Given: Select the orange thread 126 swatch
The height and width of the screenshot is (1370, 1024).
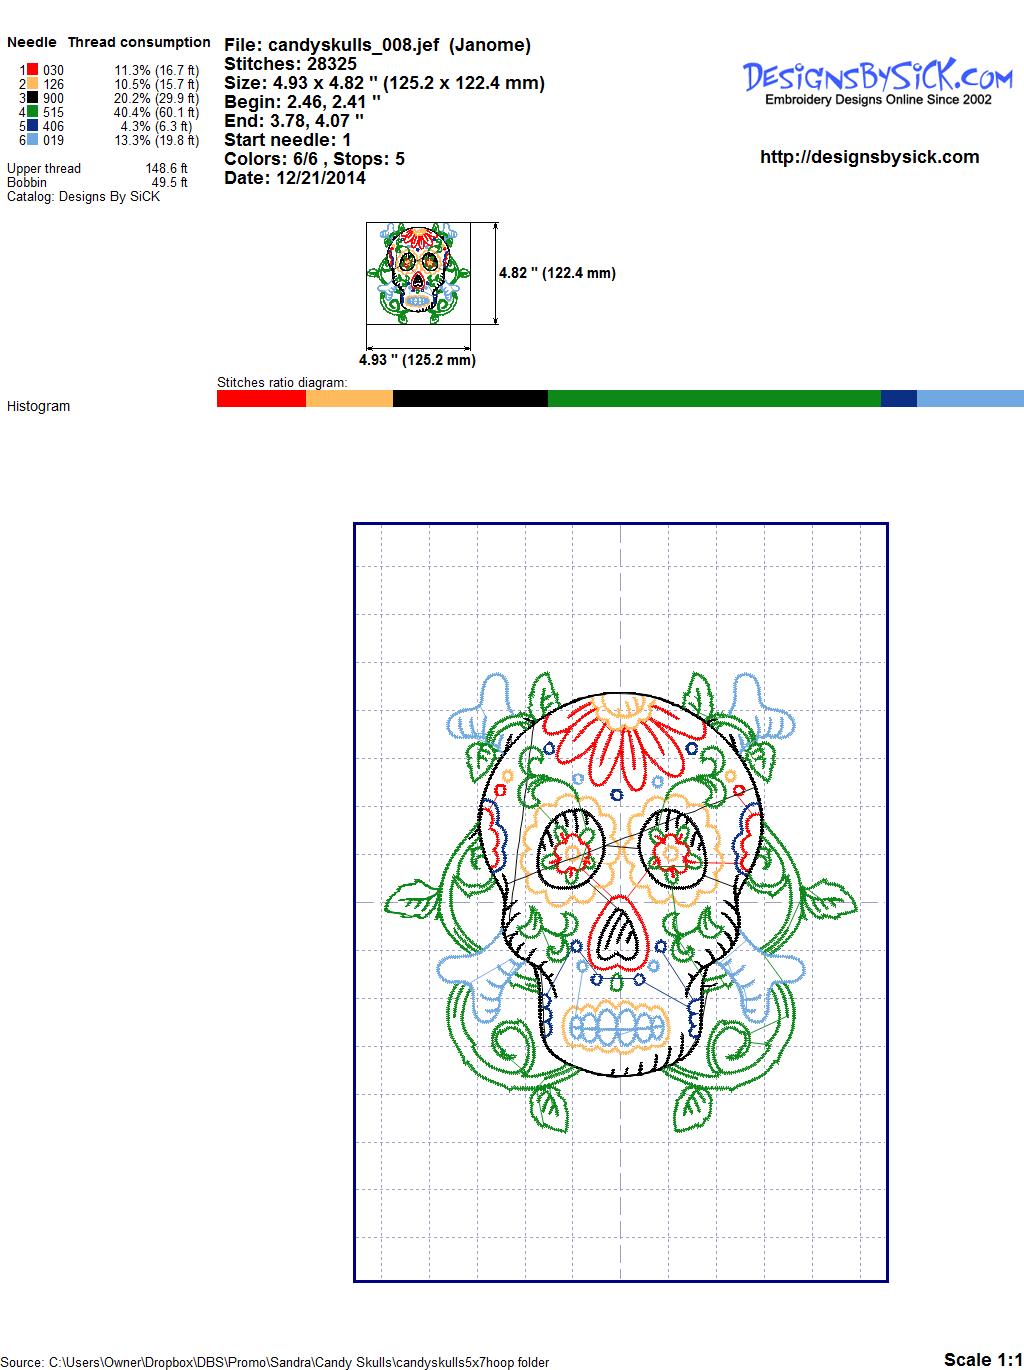Looking at the screenshot, I should click(x=32, y=84).
